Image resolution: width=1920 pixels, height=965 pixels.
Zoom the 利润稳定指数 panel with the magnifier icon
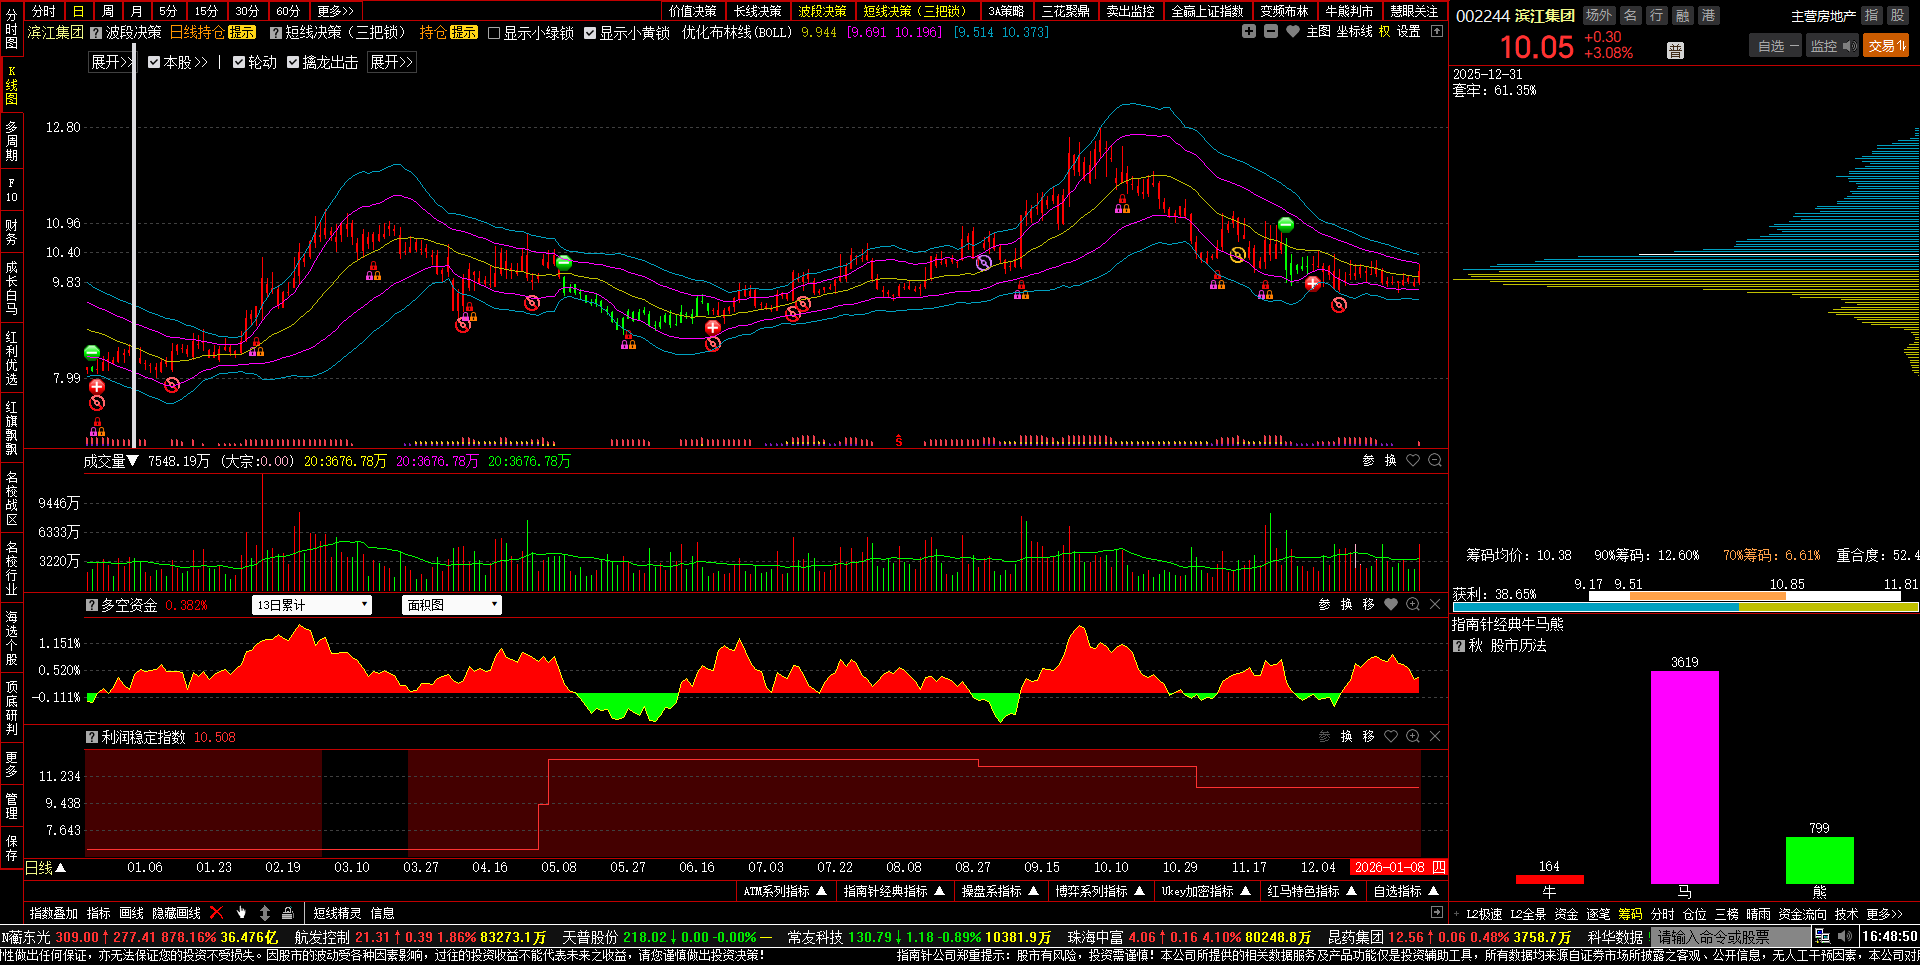1413,736
